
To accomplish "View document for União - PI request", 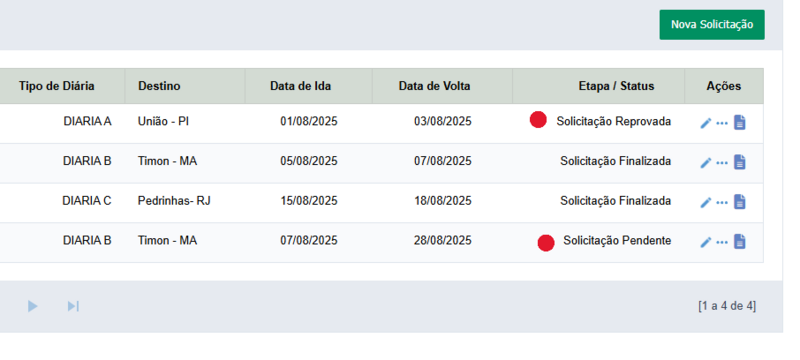I will [740, 122].
